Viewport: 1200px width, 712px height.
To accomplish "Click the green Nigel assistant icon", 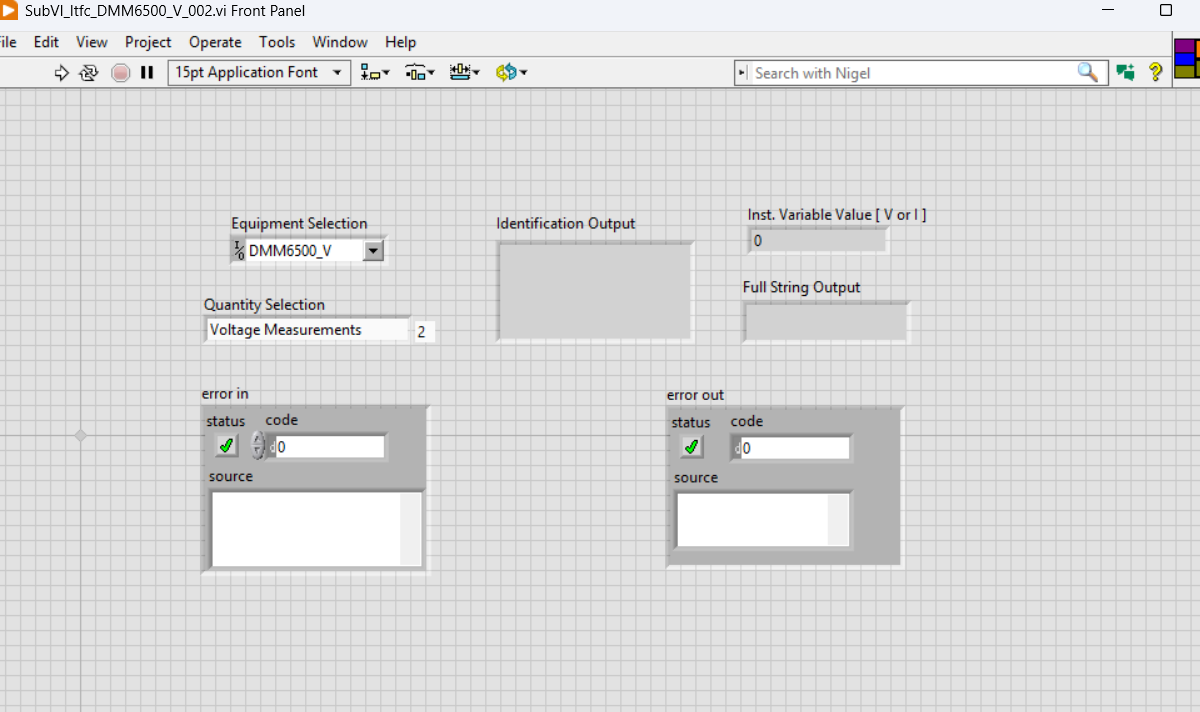I will (1126, 72).
